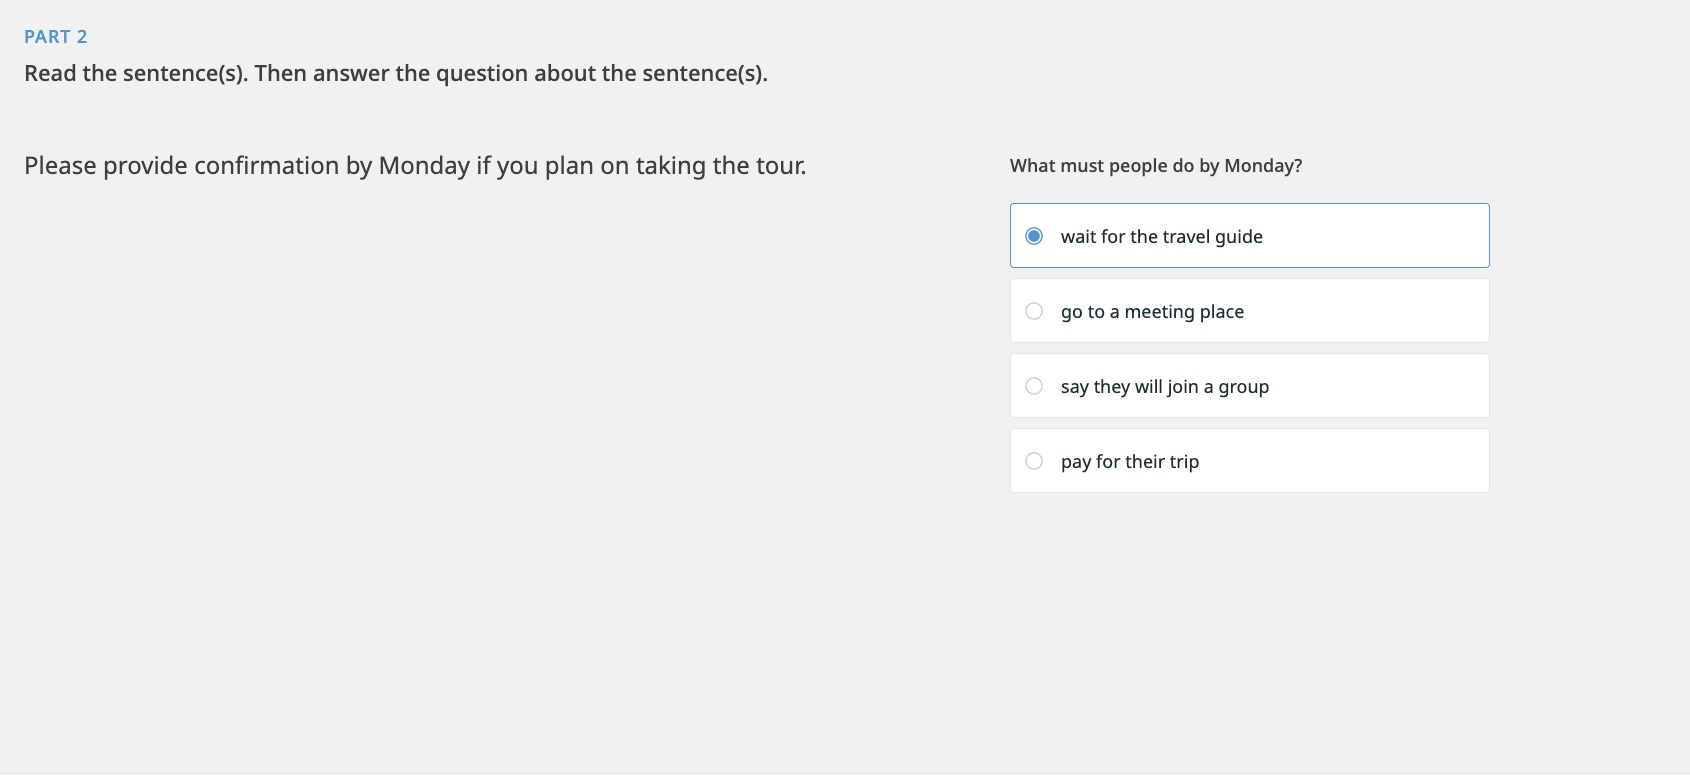1690x777 pixels.
Task: Click the radio circle beside "pay for their trip"
Action: tap(1034, 461)
